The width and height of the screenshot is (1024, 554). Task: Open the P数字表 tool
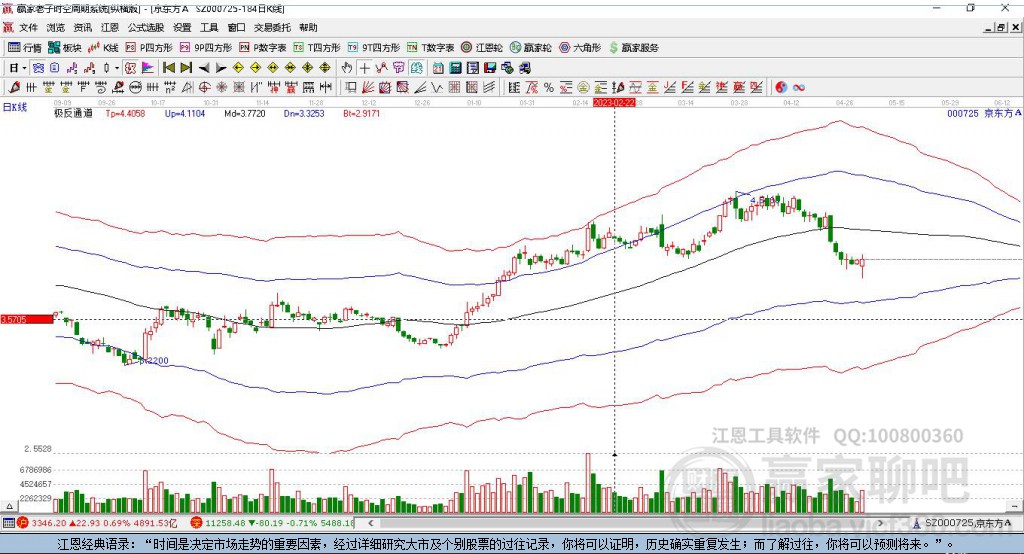[263, 48]
